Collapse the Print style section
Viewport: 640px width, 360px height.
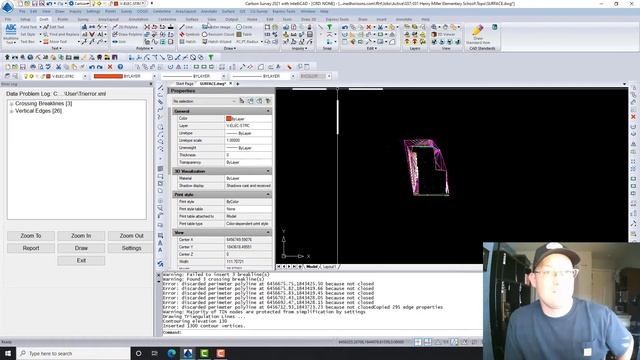coord(268,195)
